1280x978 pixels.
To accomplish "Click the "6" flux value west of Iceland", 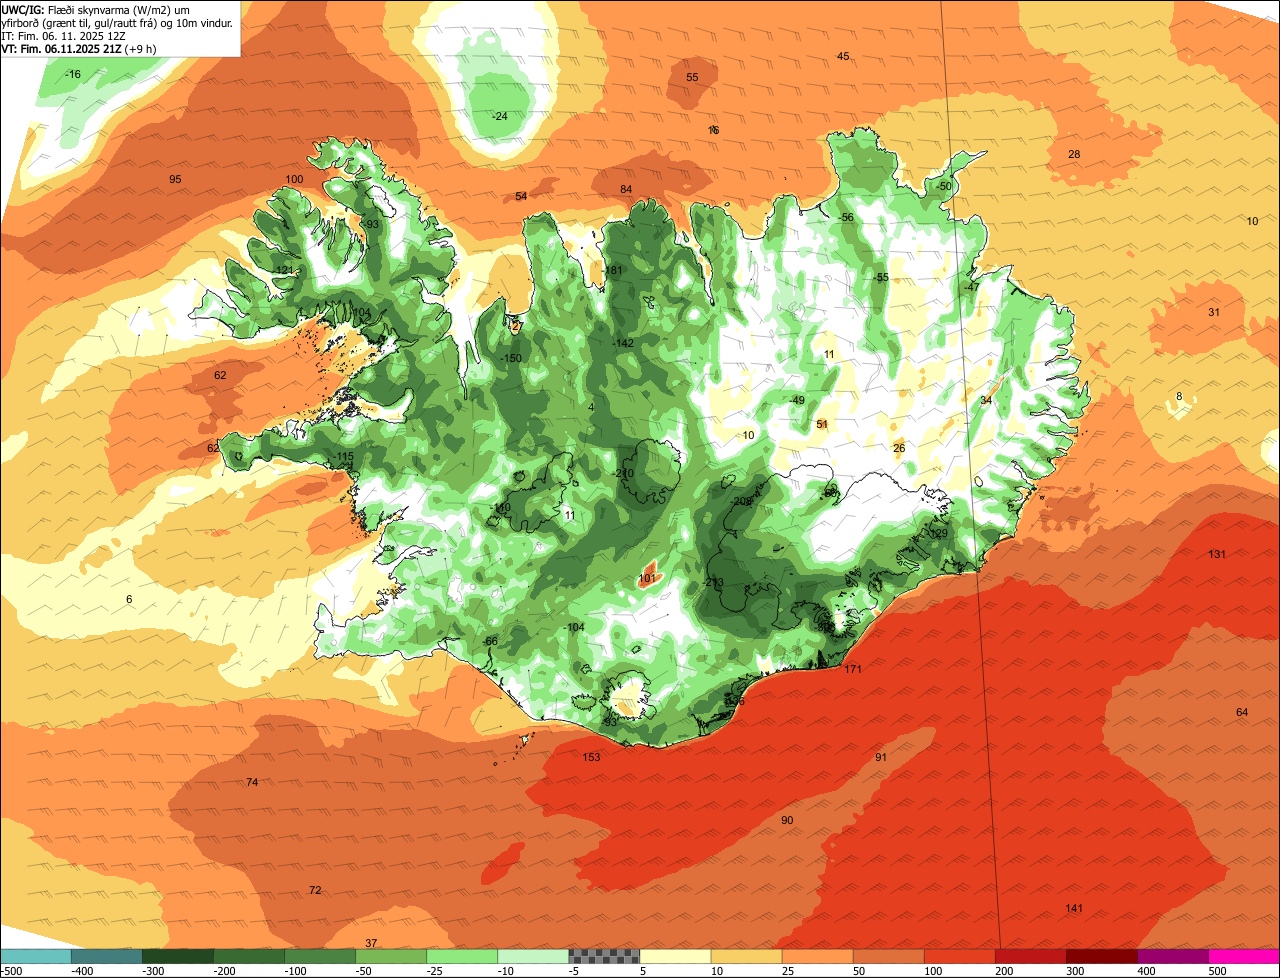I will (129, 599).
